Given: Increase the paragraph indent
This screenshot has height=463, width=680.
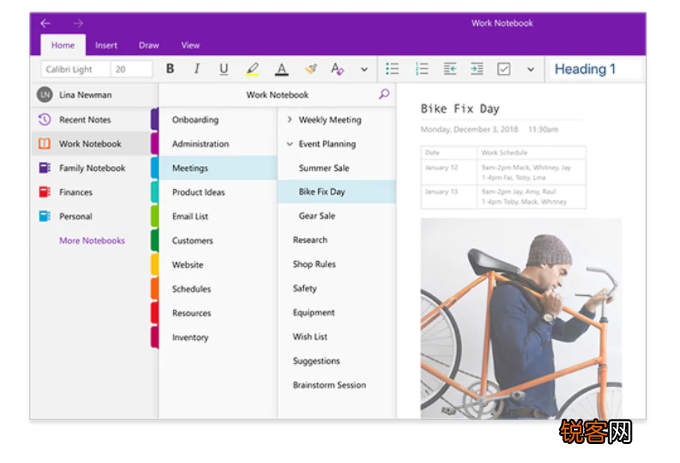Looking at the screenshot, I should coord(477,69).
